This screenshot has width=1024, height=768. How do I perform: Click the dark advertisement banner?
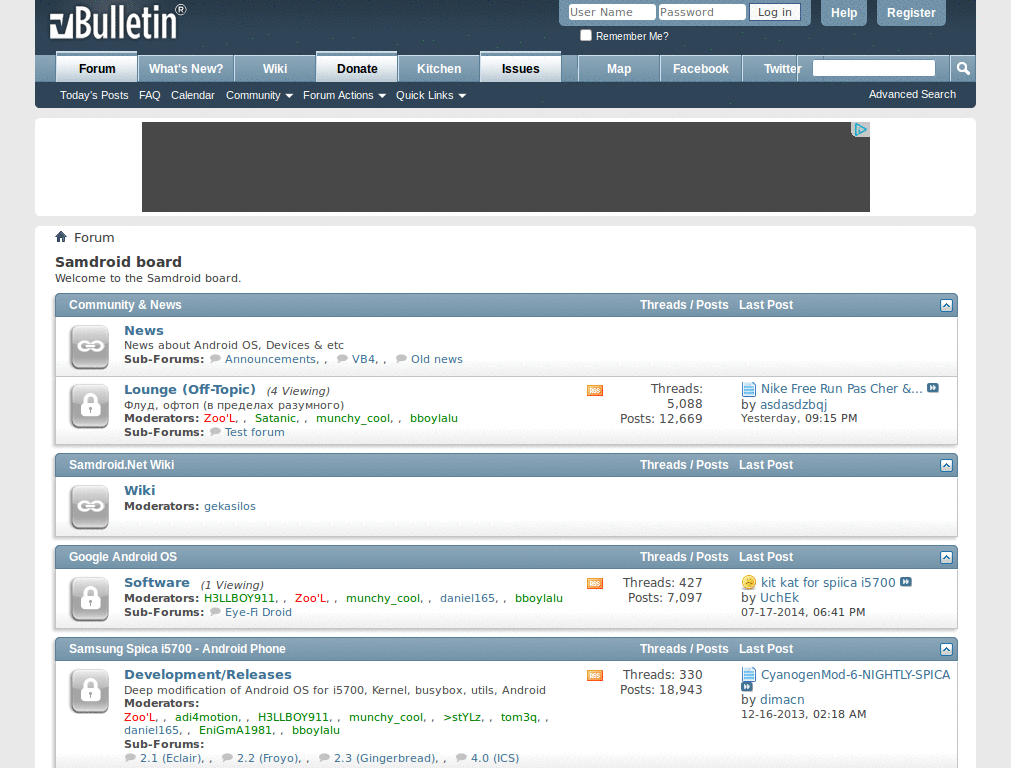point(505,167)
